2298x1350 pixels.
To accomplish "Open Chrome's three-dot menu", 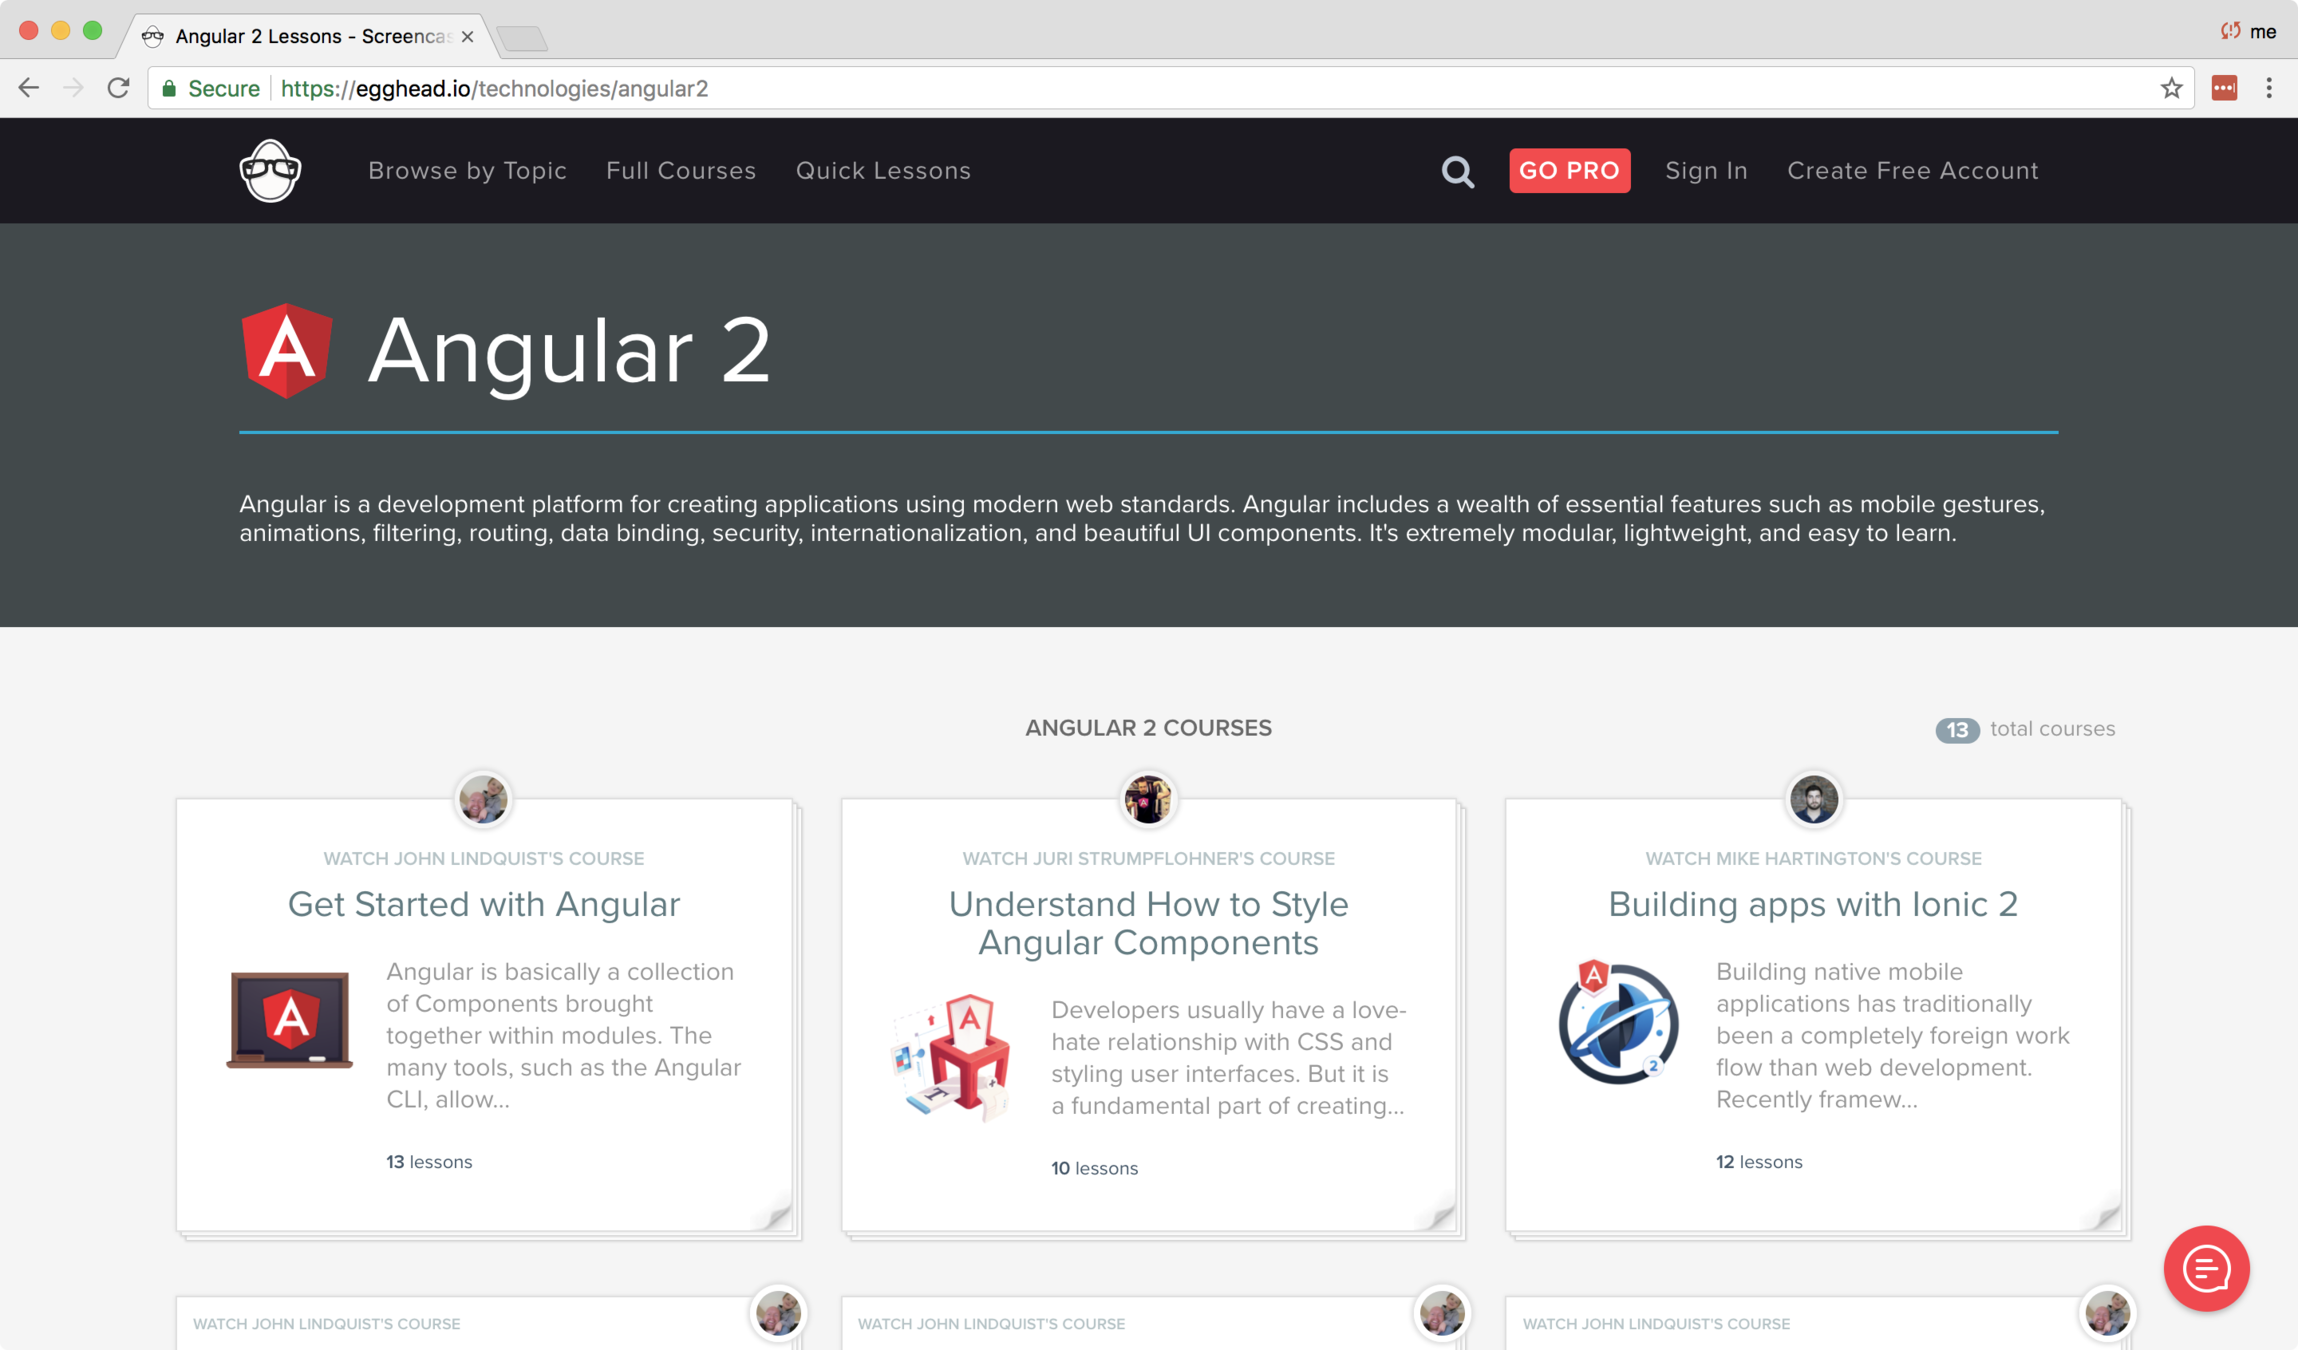I will (2269, 88).
